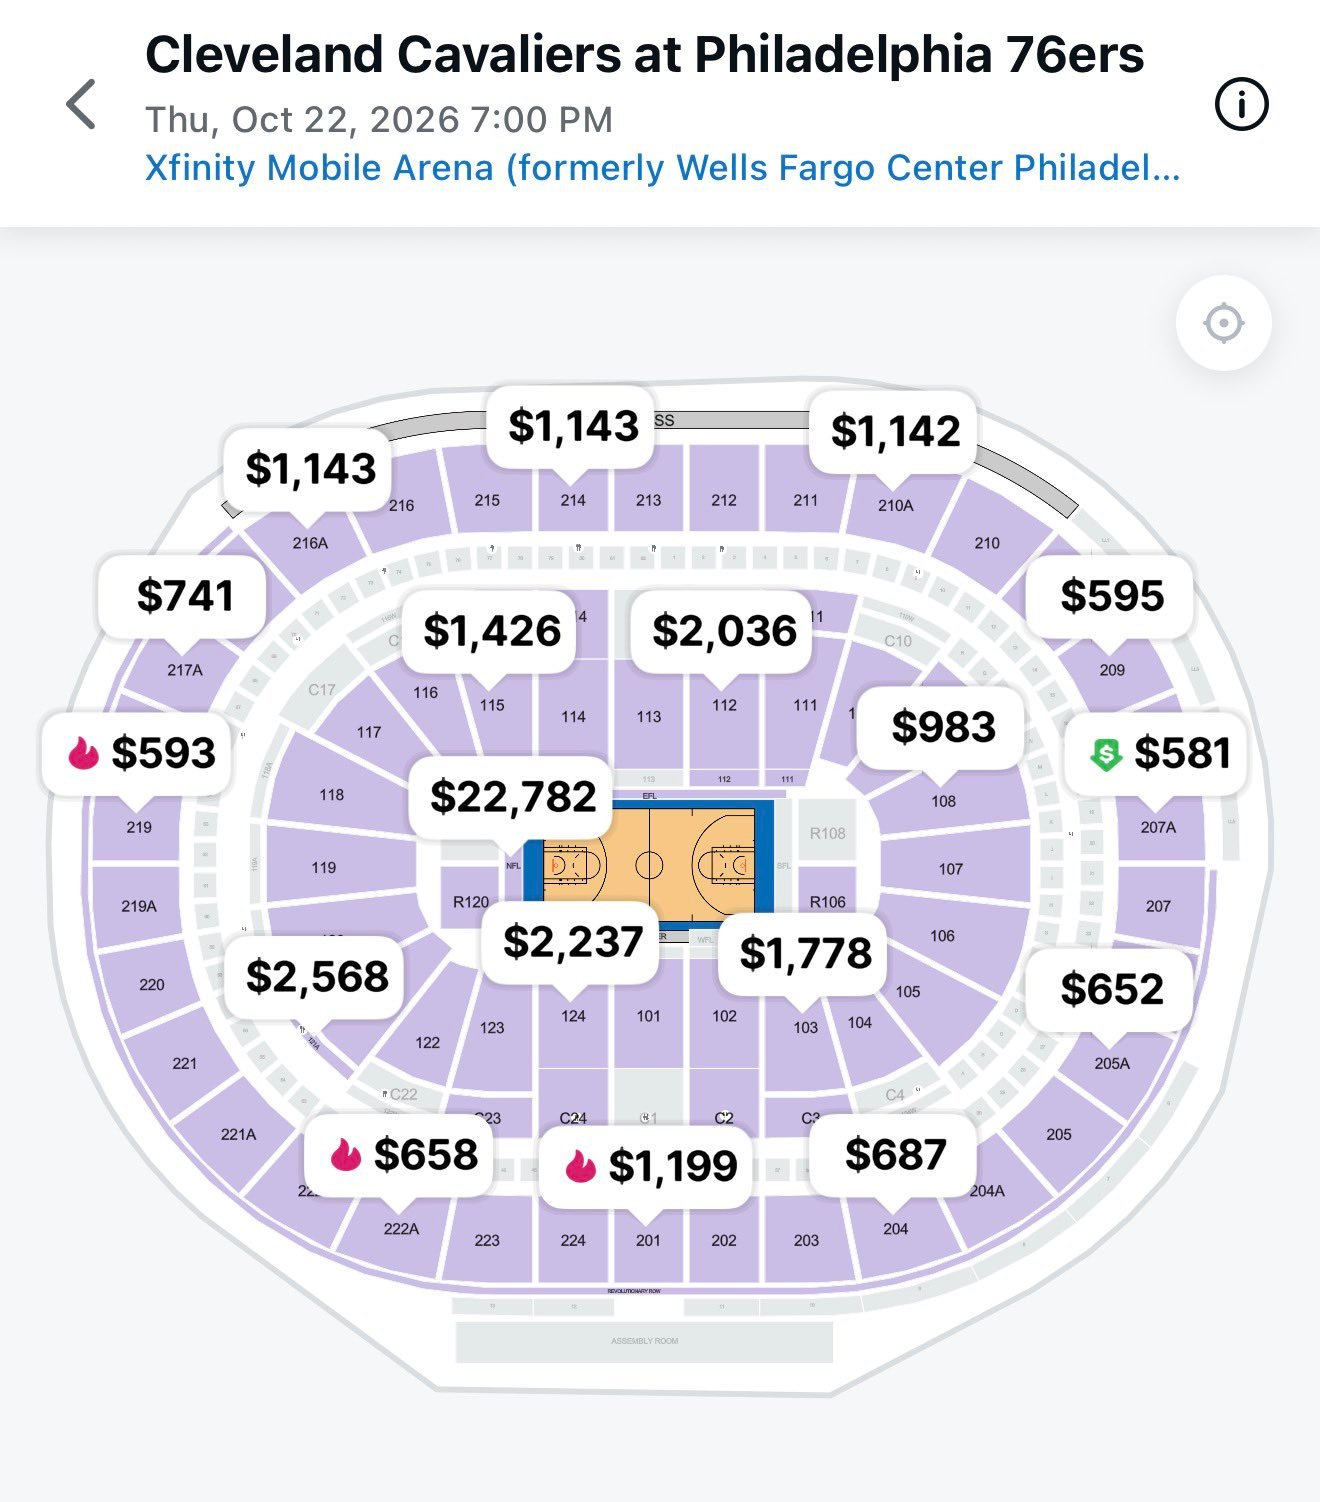1320x1502 pixels.
Task: Select the $1,142 price for section 210A
Action: [x=894, y=432]
